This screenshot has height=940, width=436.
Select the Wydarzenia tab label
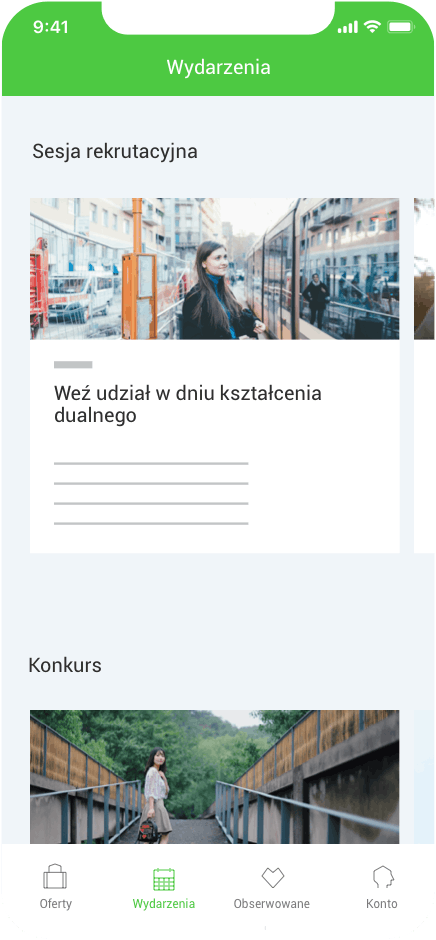164,903
